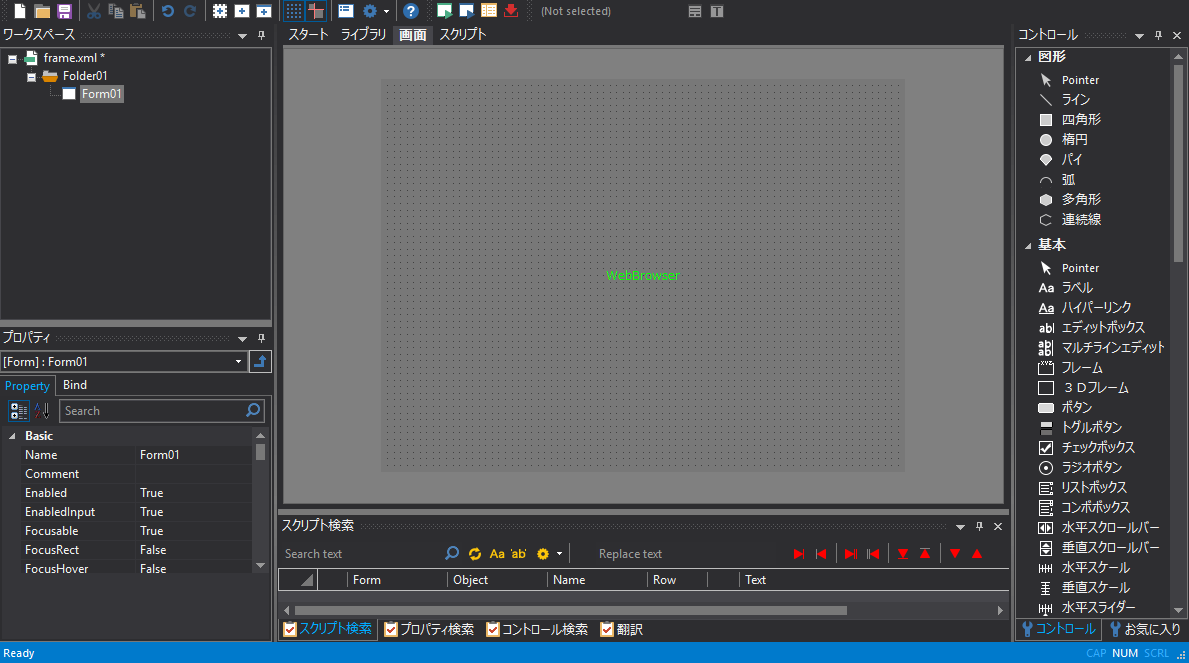Screen dimensions: 1189x663
Task: Click the search magnifier in script search
Action: [x=452, y=553]
